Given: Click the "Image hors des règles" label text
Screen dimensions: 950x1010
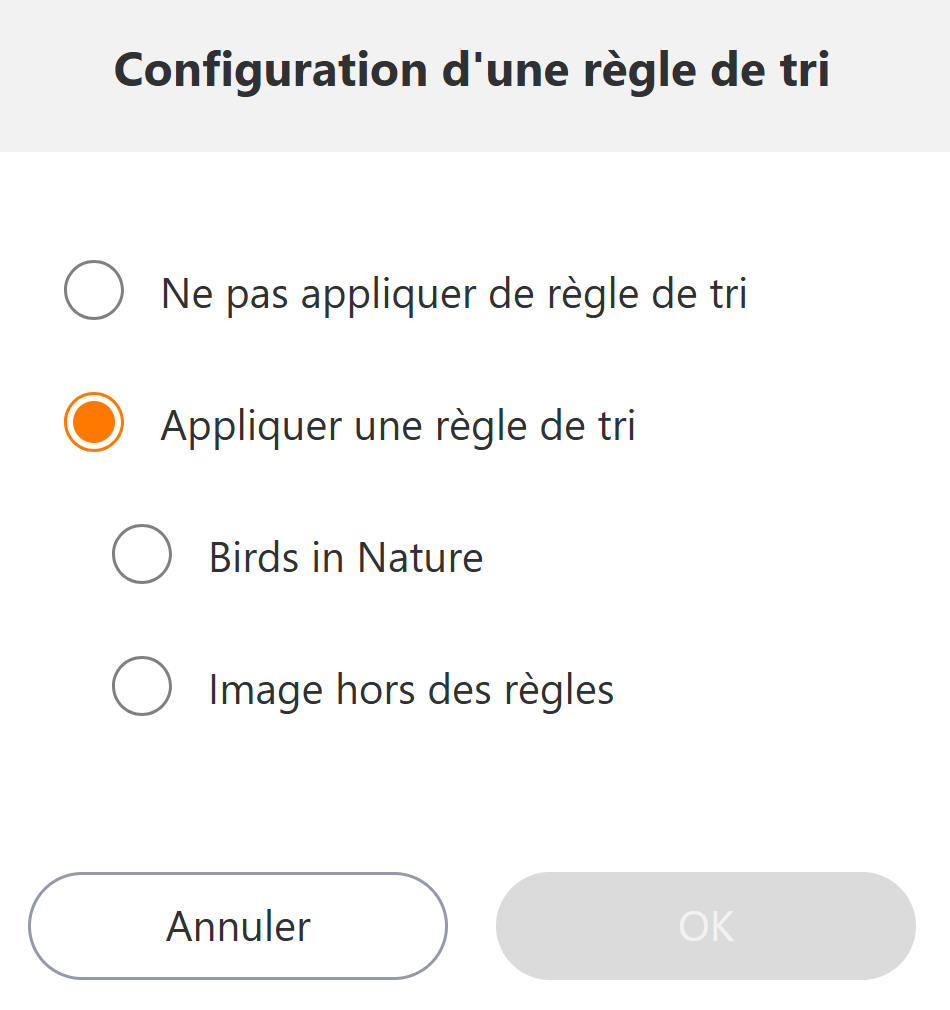Looking at the screenshot, I should 411,690.
